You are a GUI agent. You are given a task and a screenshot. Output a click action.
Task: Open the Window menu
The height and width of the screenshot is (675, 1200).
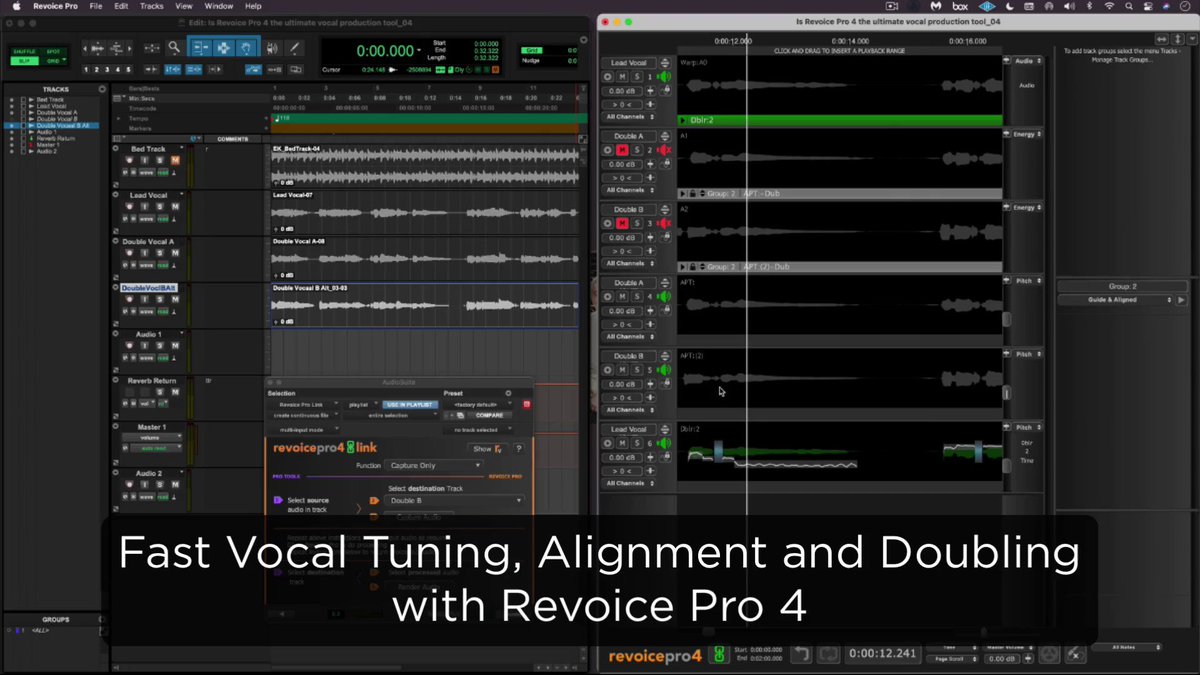pyautogui.click(x=219, y=6)
